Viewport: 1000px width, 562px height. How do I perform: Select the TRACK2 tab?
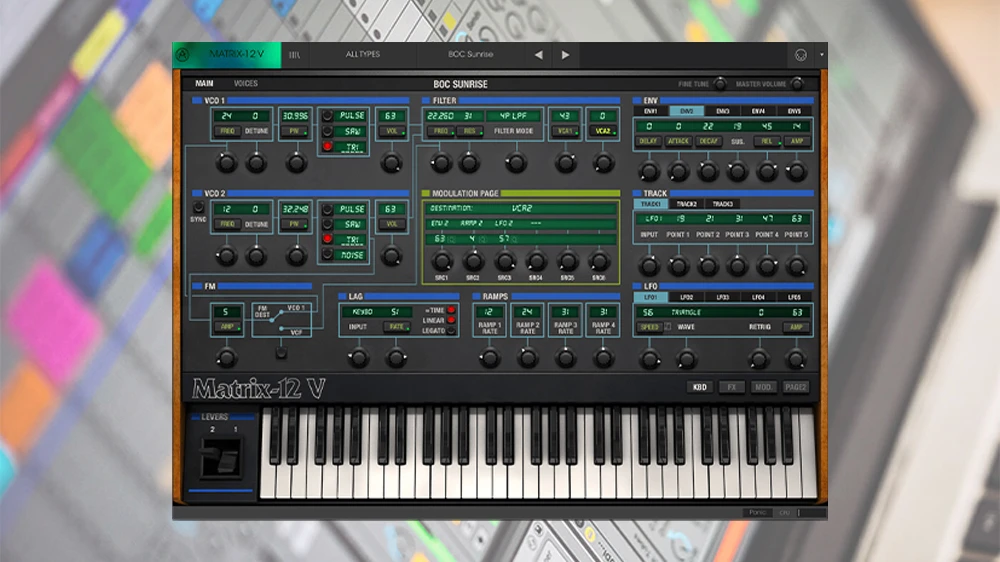pyautogui.click(x=686, y=204)
